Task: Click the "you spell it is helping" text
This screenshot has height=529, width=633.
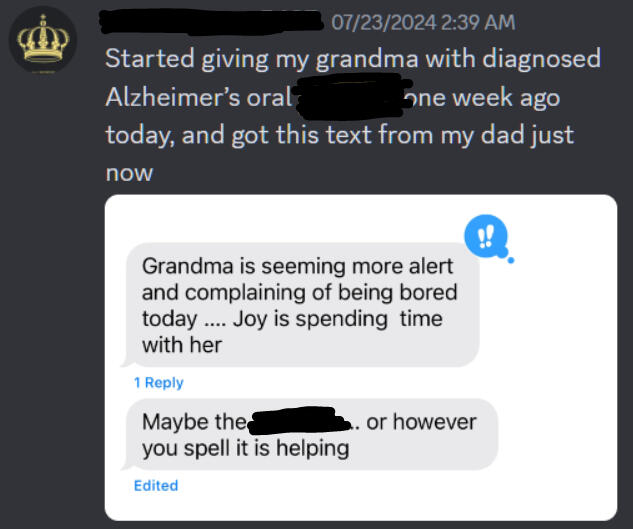Action: tap(245, 447)
